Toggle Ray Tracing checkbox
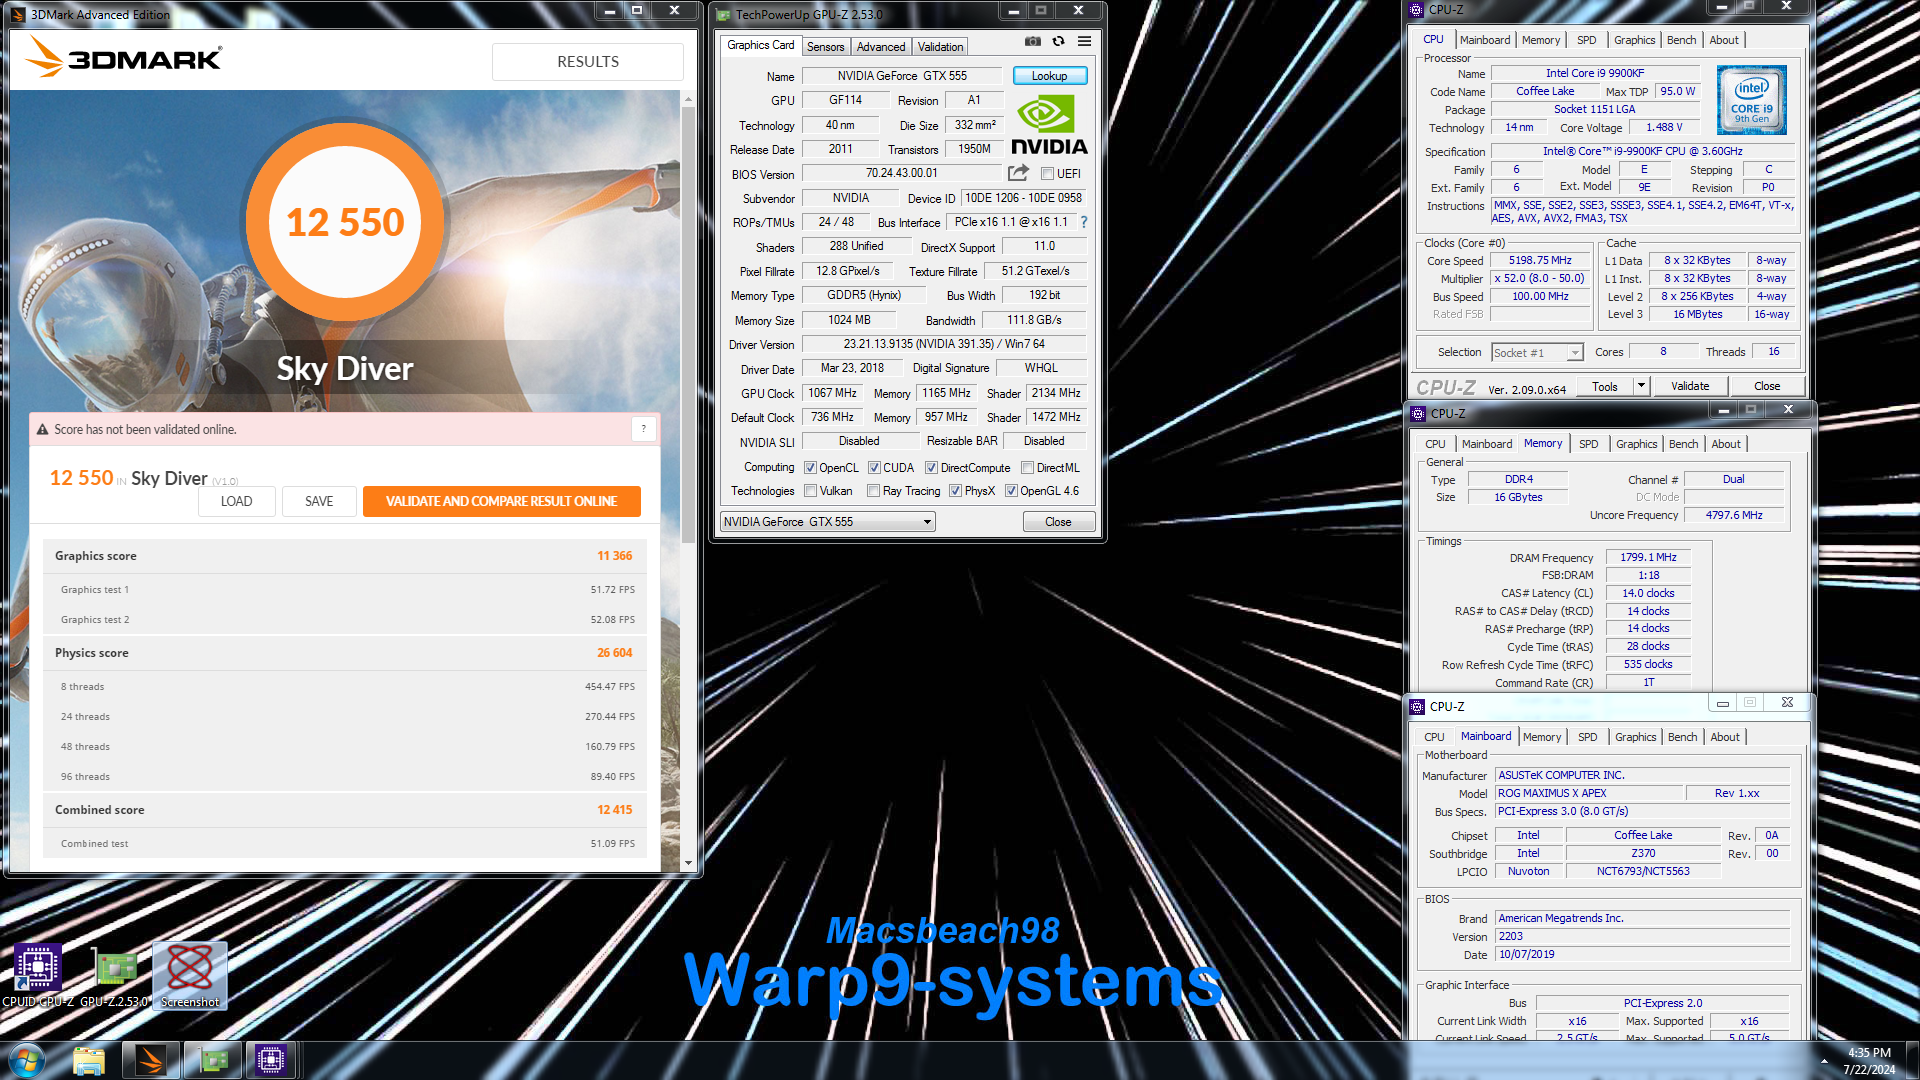Image resolution: width=1920 pixels, height=1080 pixels. pos(874,490)
